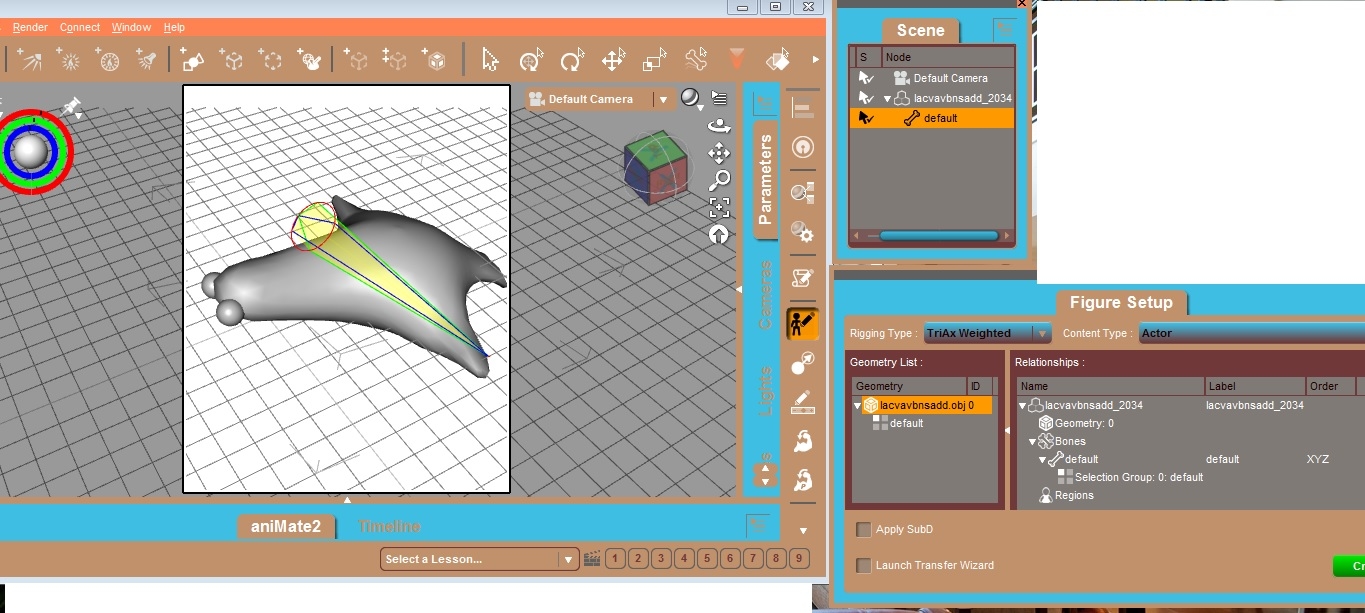Click the Scale tool icon
The width and height of the screenshot is (1365, 613).
point(654,61)
